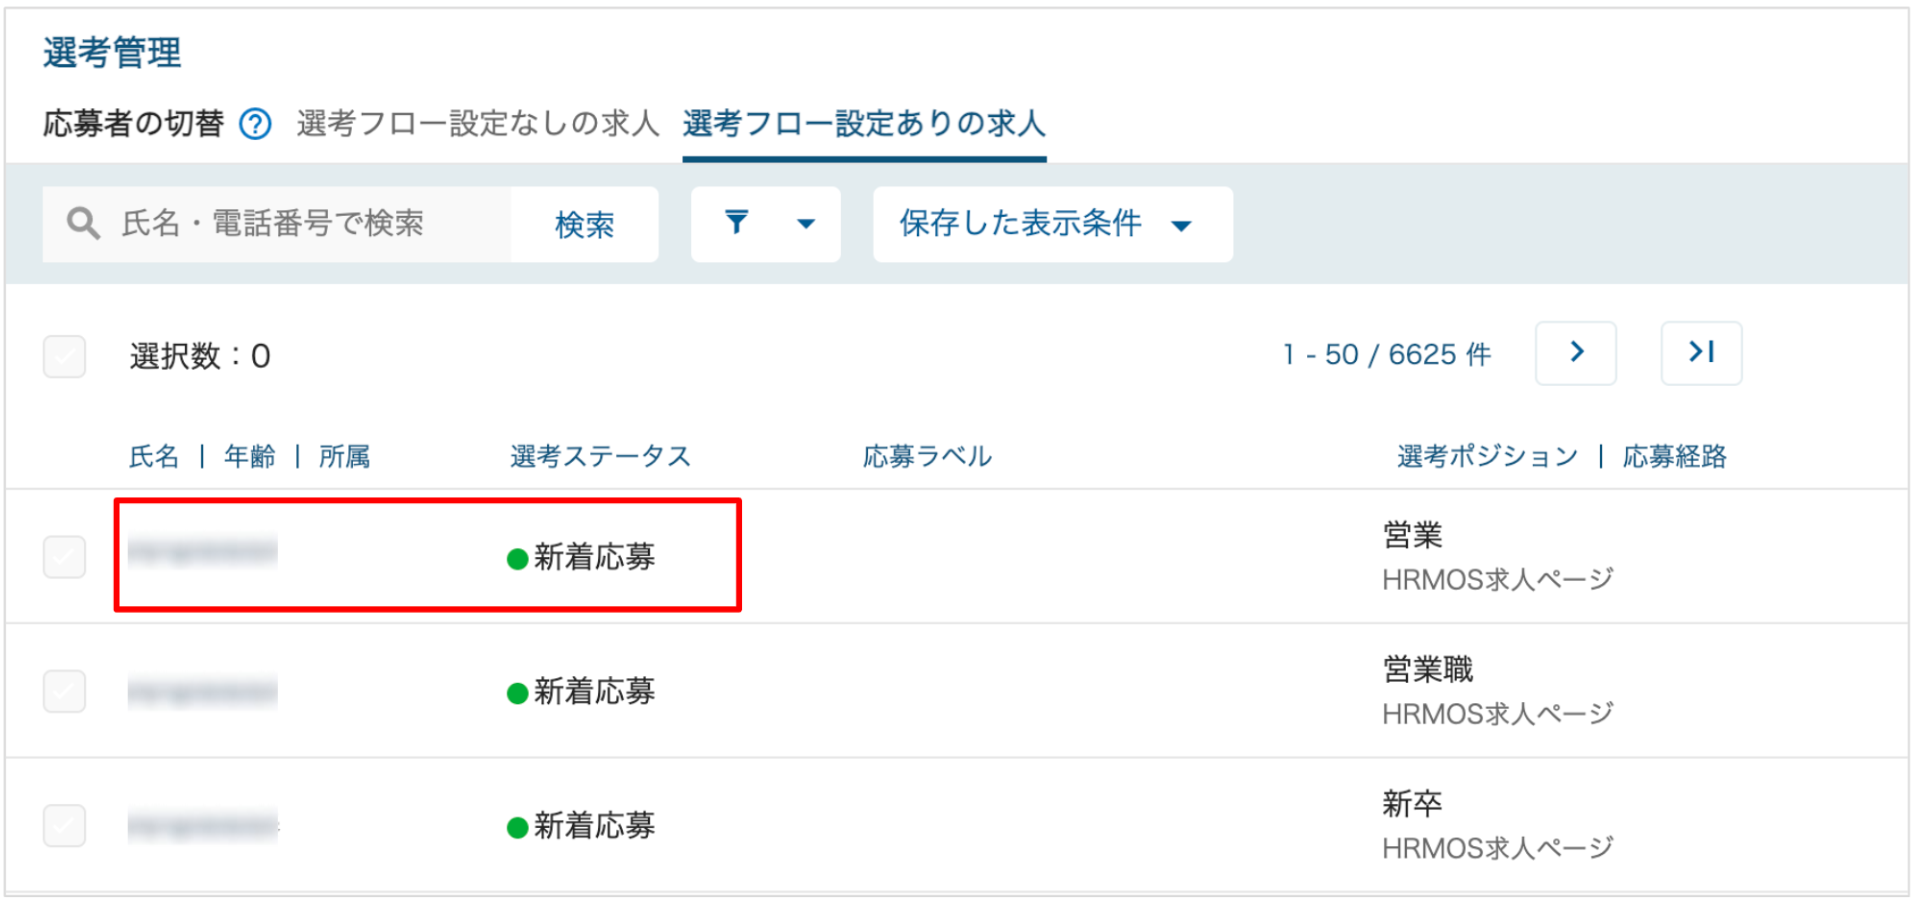
Task: Check the 新卒 applicant row checkbox
Action: coord(64,825)
